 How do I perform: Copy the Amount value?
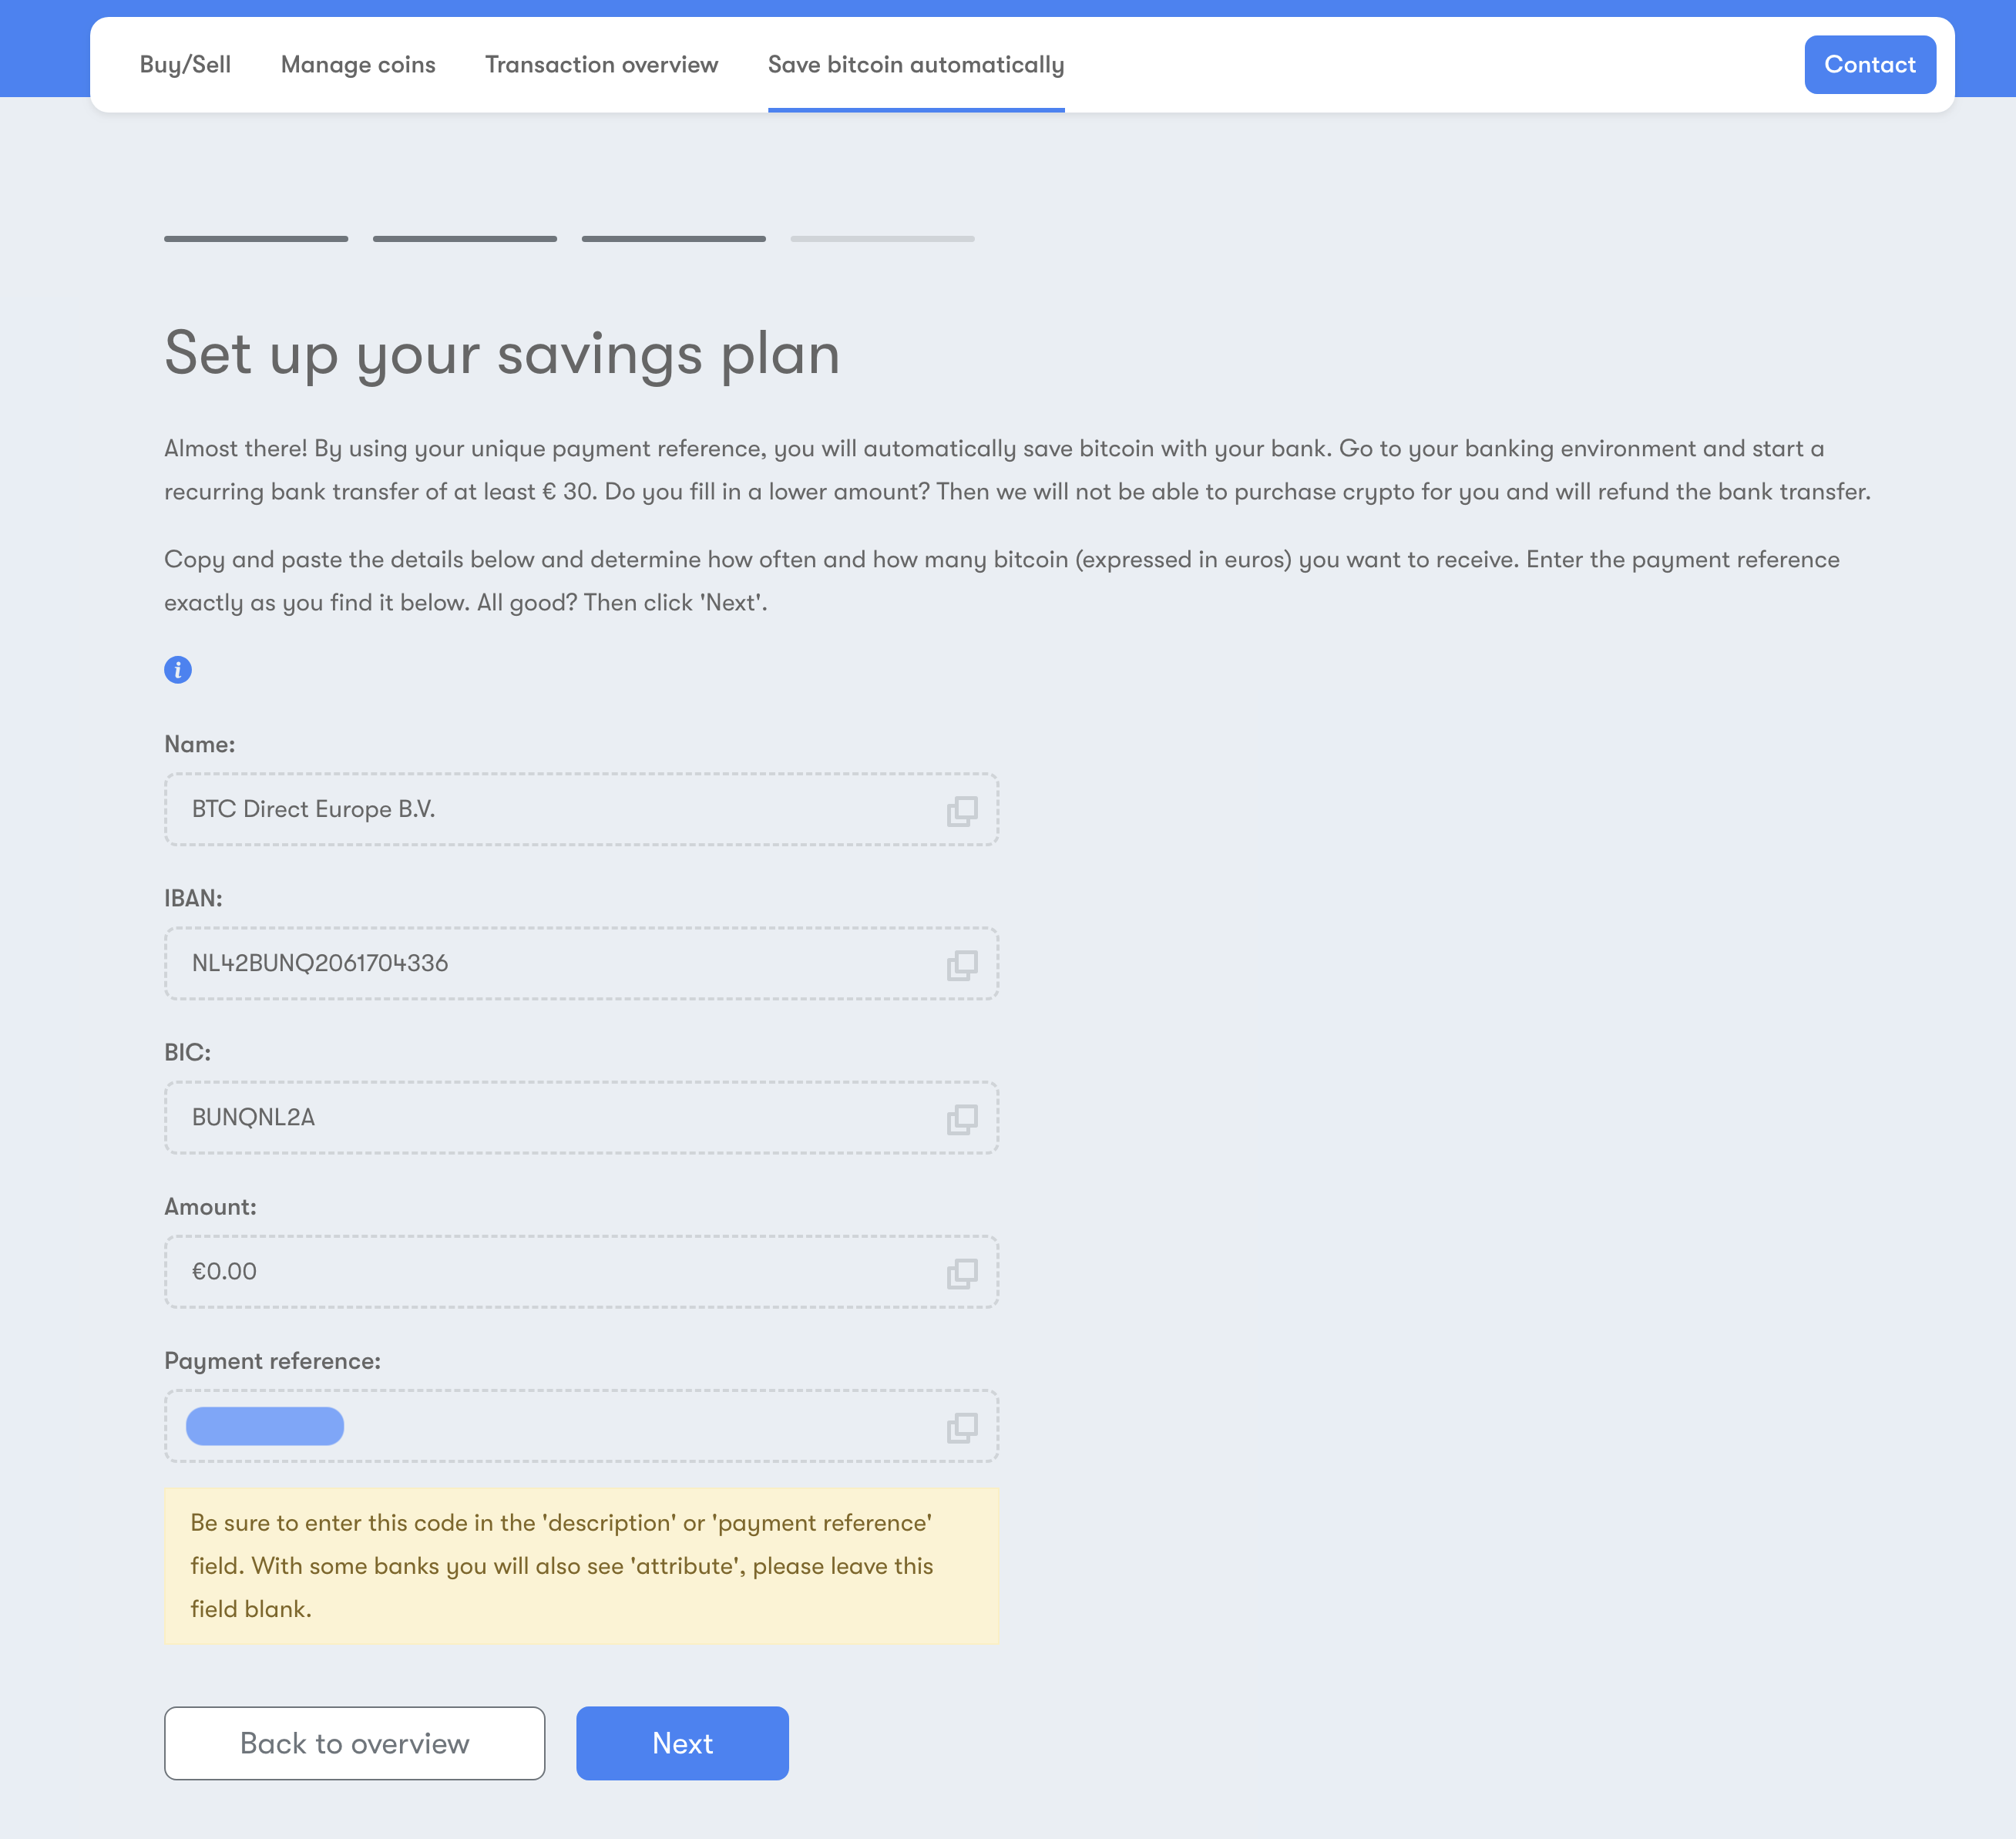(962, 1272)
